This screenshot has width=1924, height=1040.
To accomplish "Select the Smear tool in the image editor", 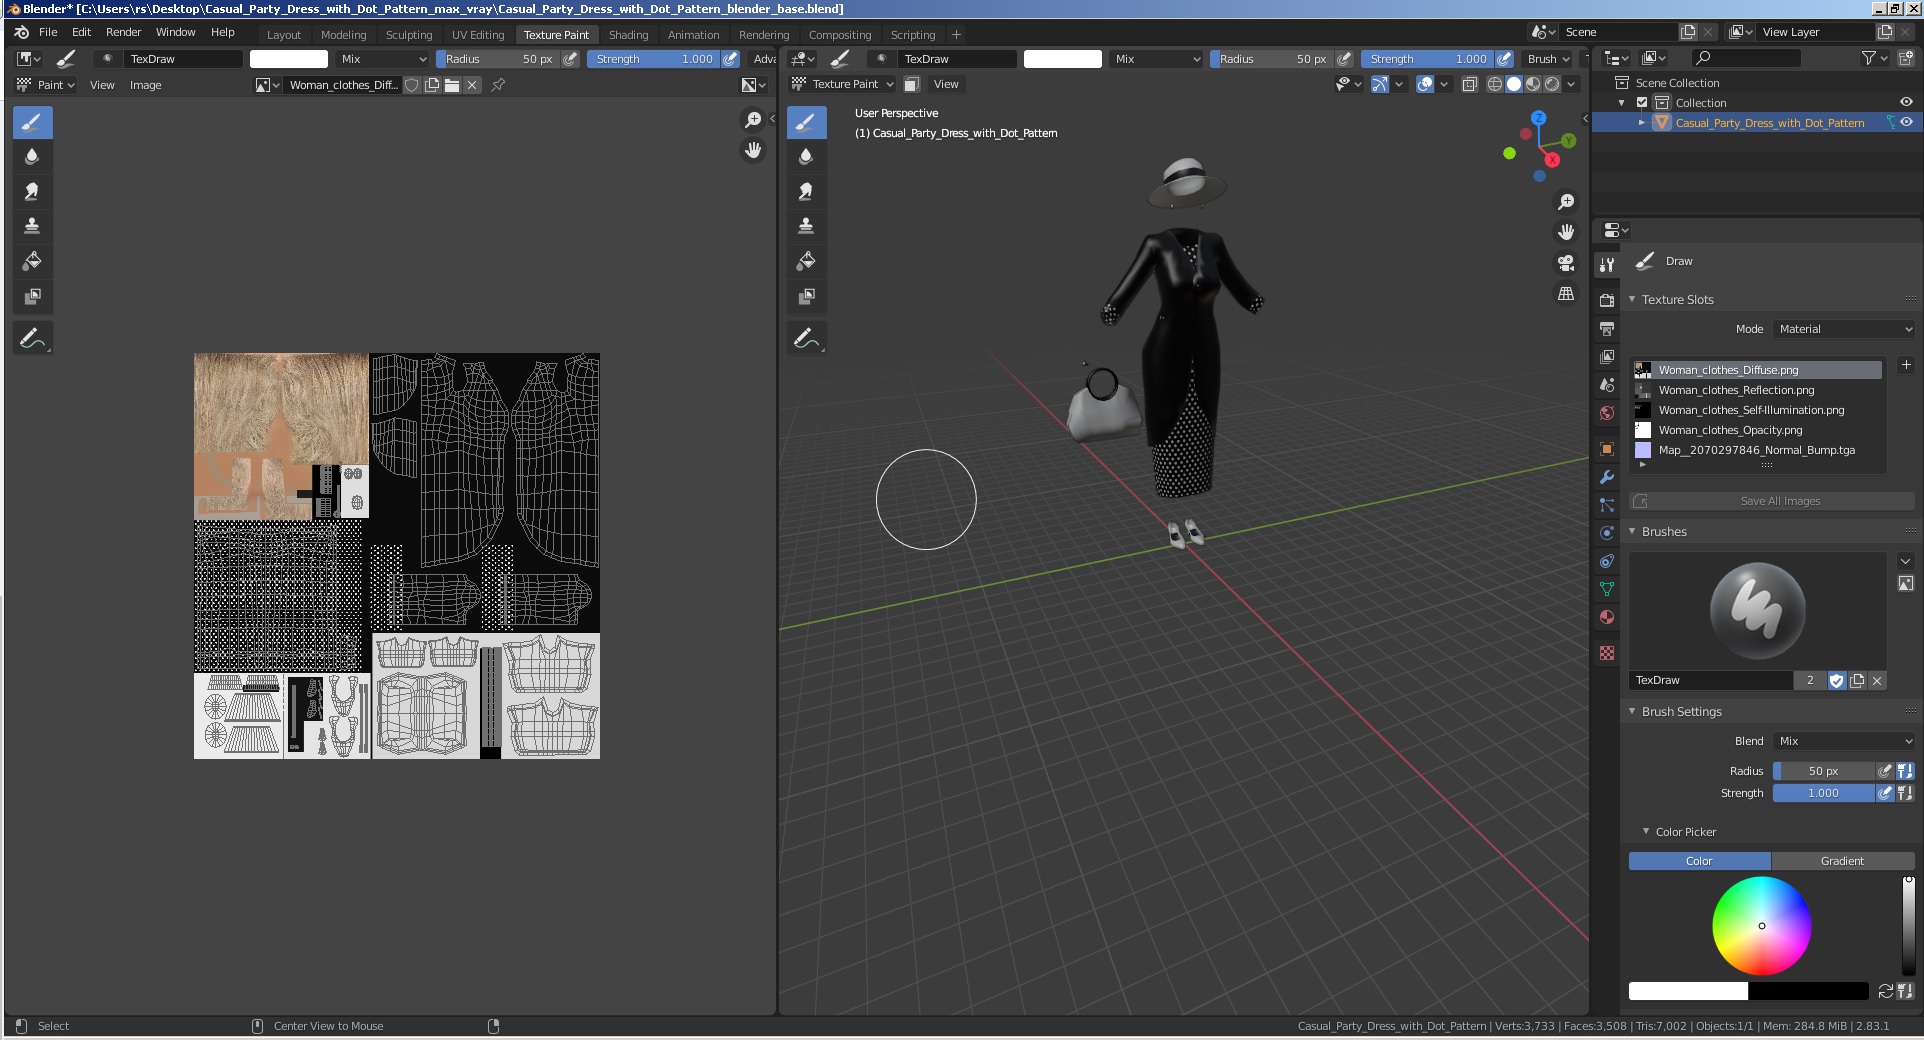I will point(32,192).
